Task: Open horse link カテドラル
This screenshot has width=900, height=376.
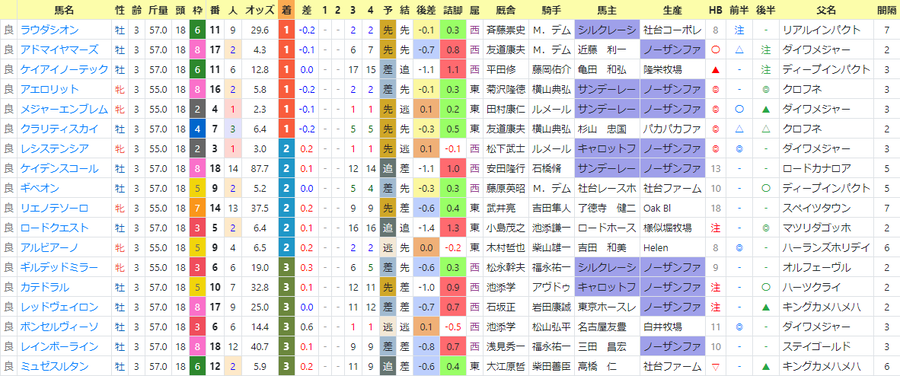Action: click(x=44, y=287)
